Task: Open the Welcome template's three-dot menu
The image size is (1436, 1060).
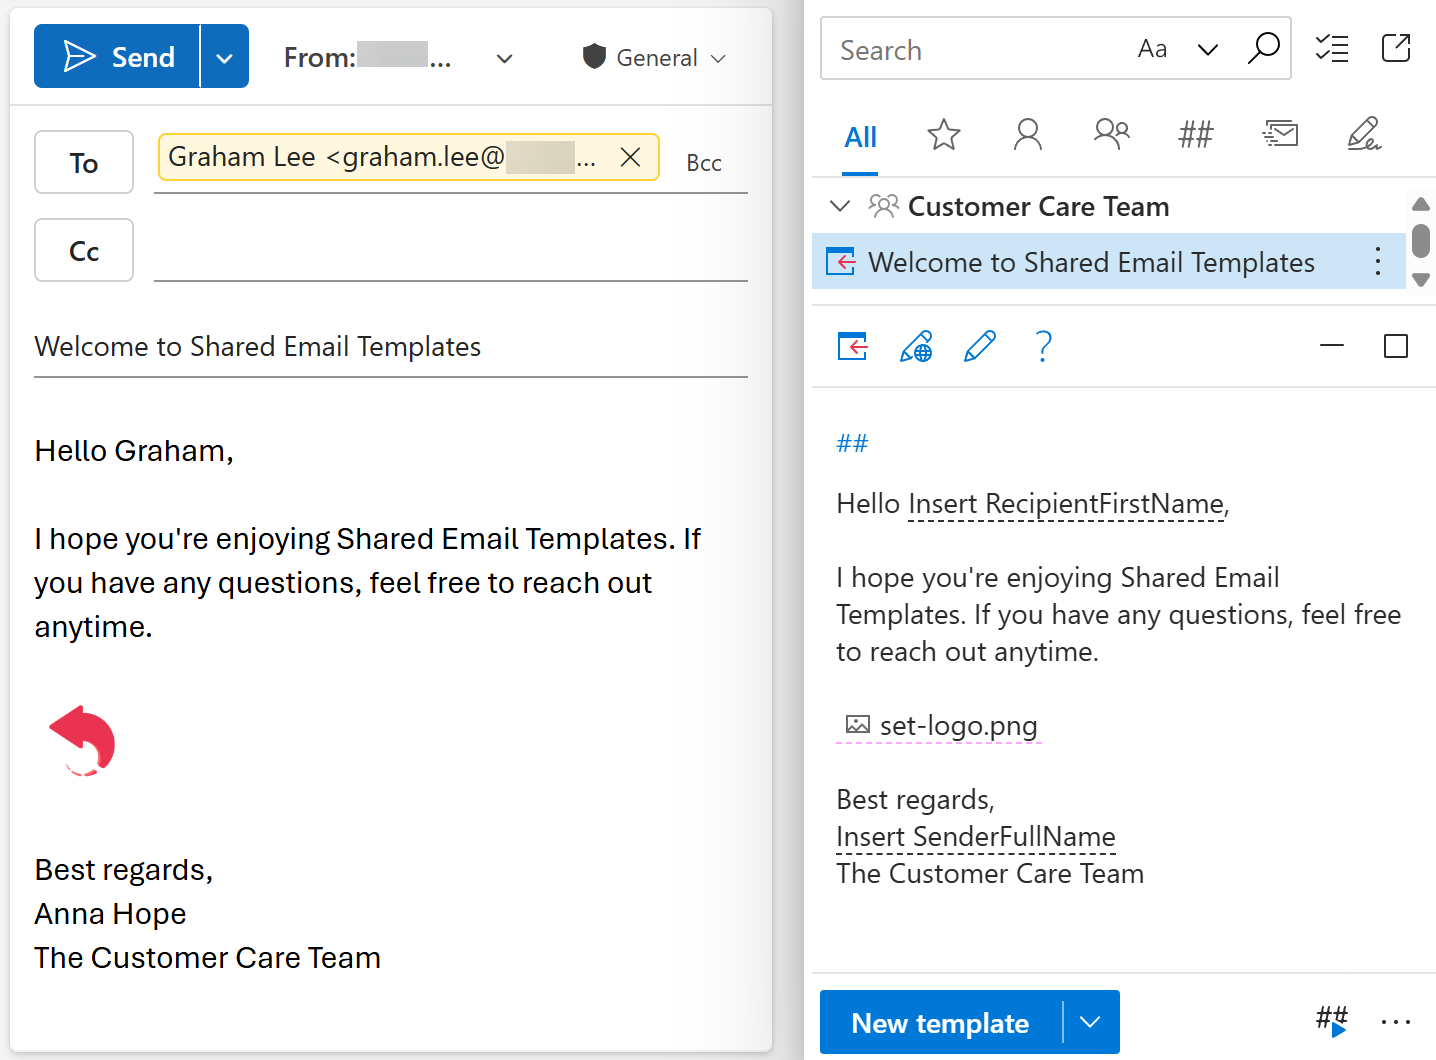Action: click(x=1377, y=261)
